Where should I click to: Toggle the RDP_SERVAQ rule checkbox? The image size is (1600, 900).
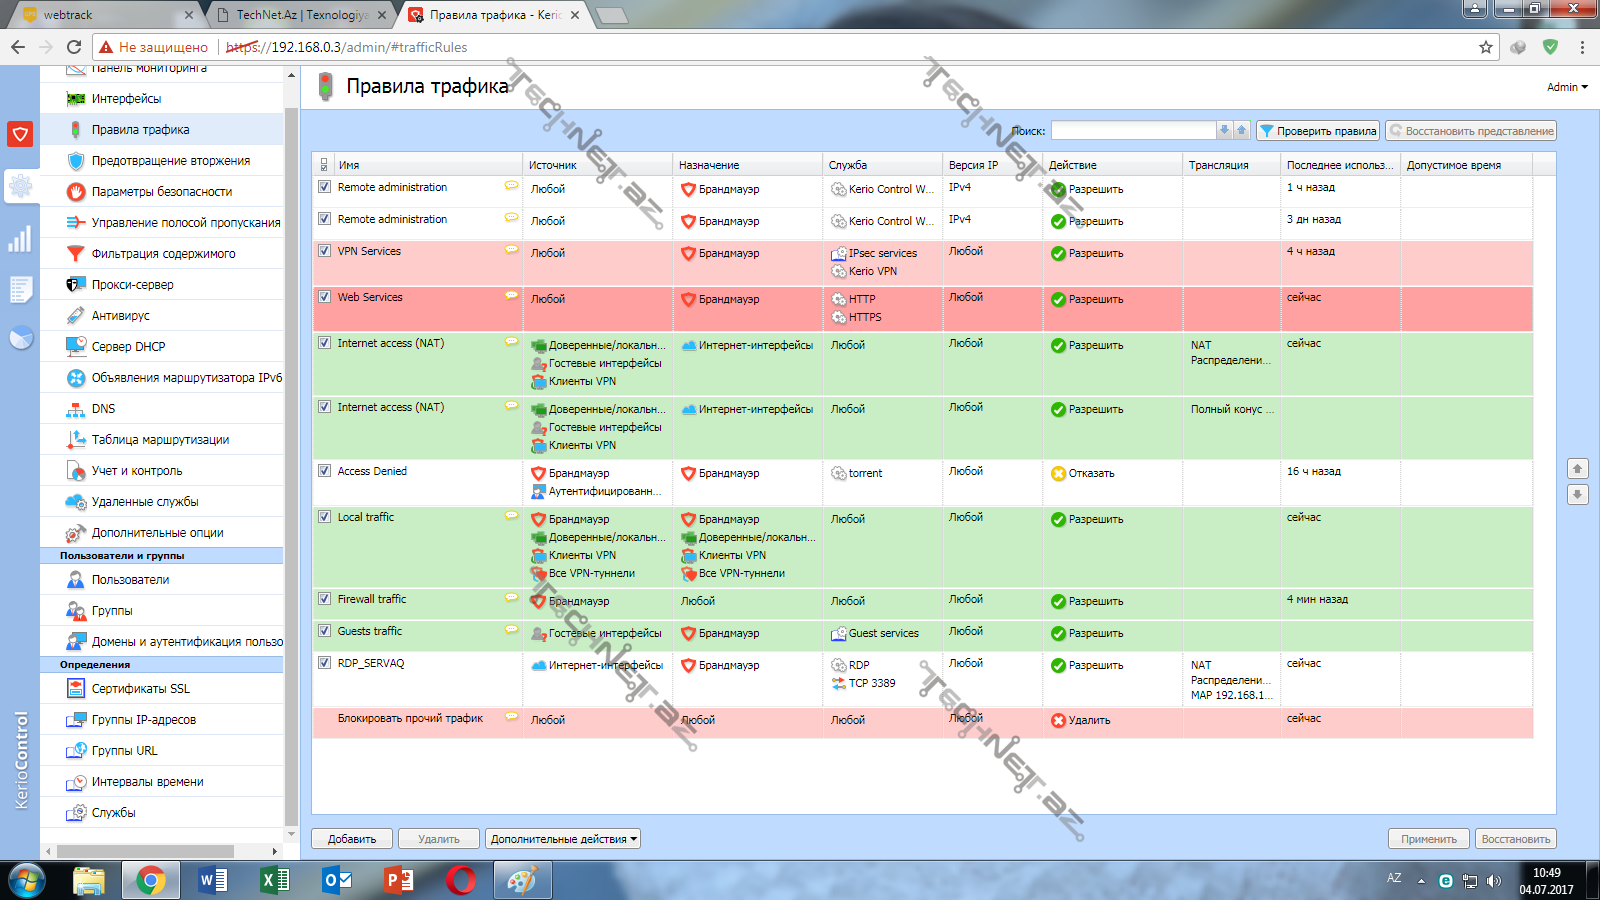(324, 663)
